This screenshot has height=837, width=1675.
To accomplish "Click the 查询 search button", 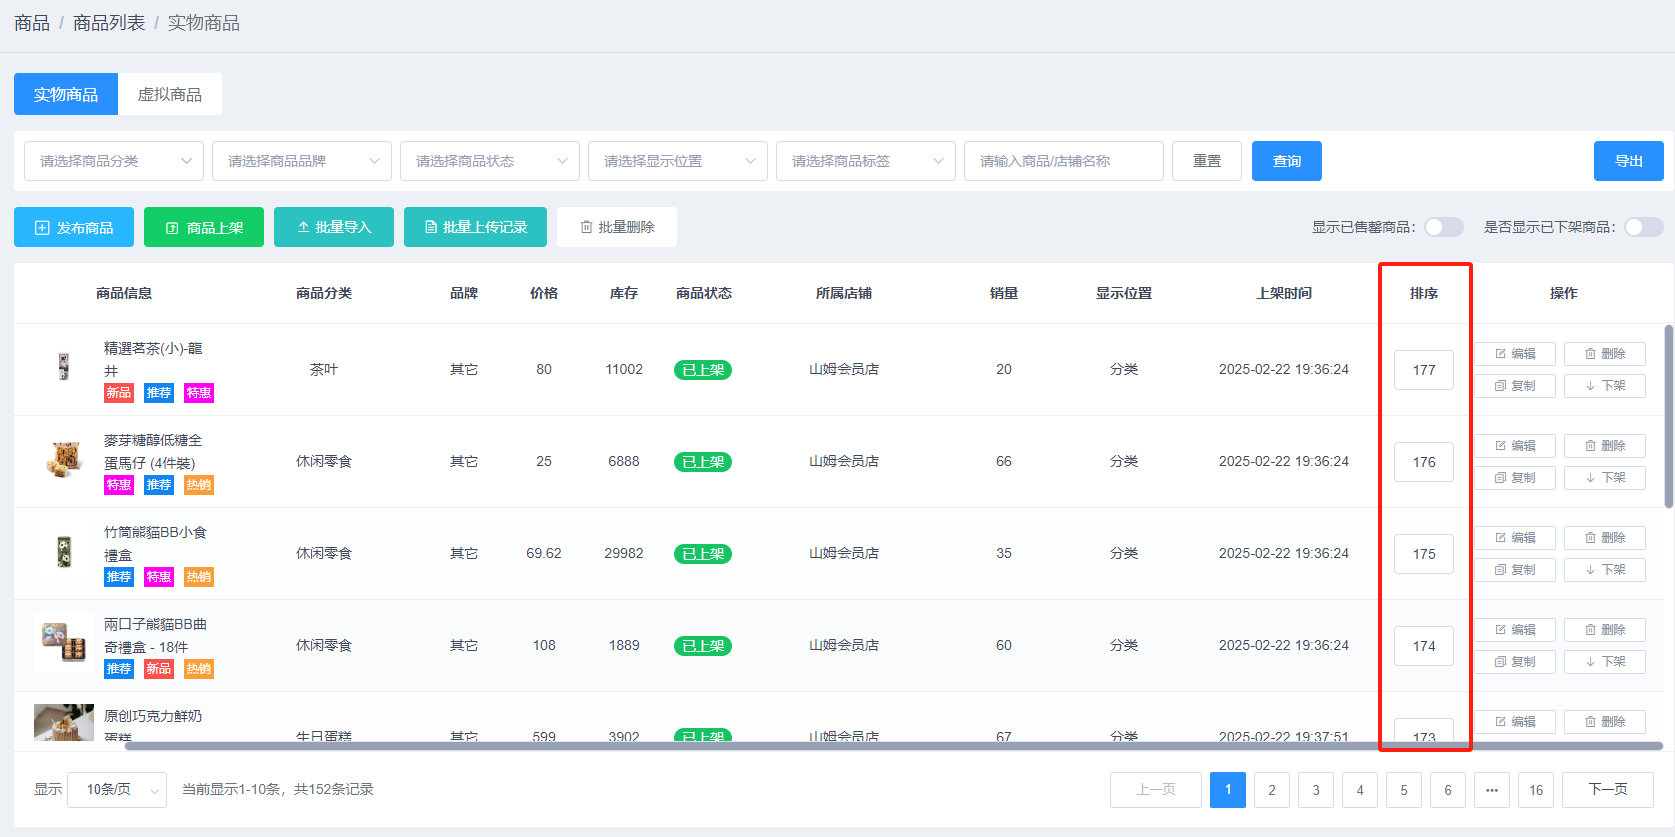I will click(x=1286, y=161).
